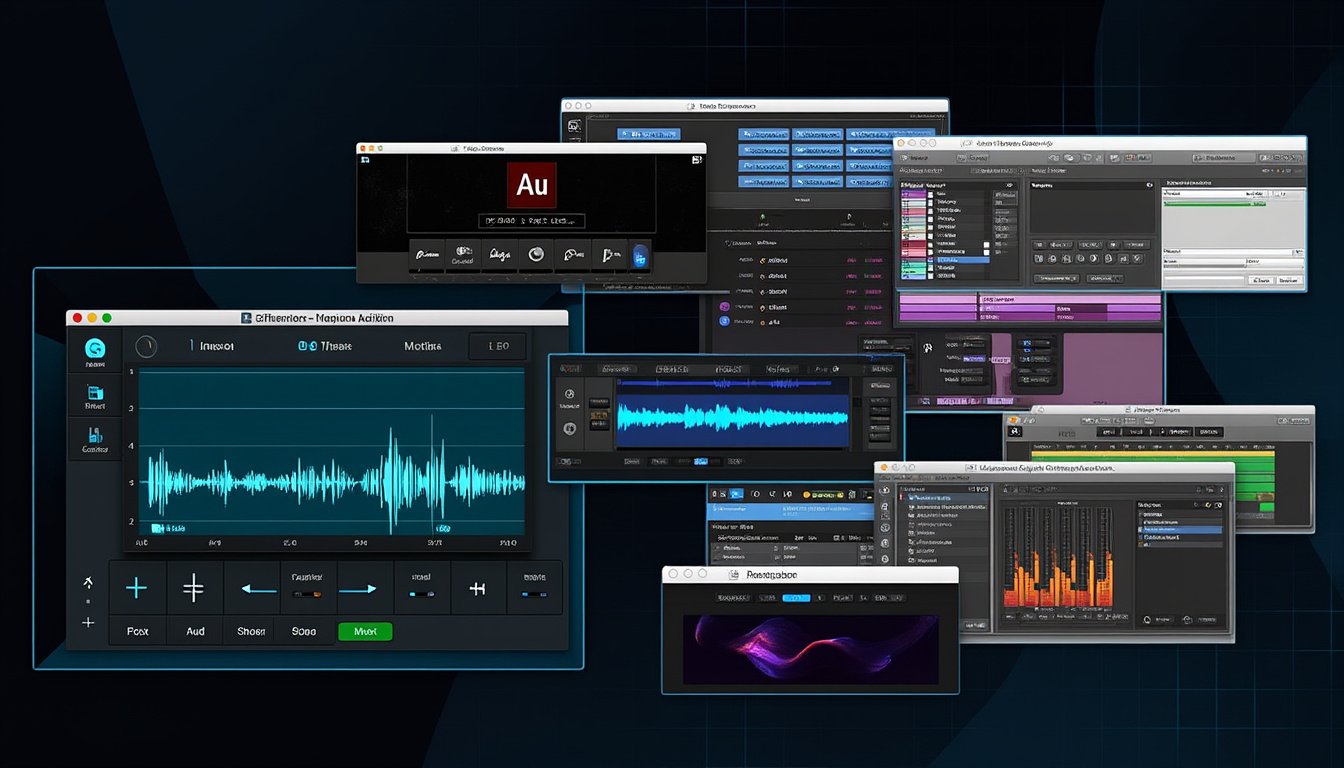
Task: Click the blue waveform in the middle editor window
Action: click(733, 416)
